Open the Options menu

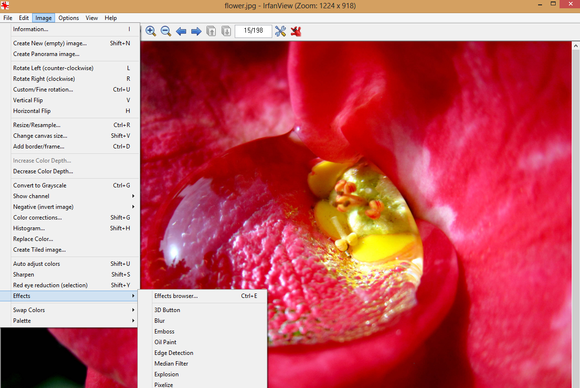pyautogui.click(x=68, y=18)
